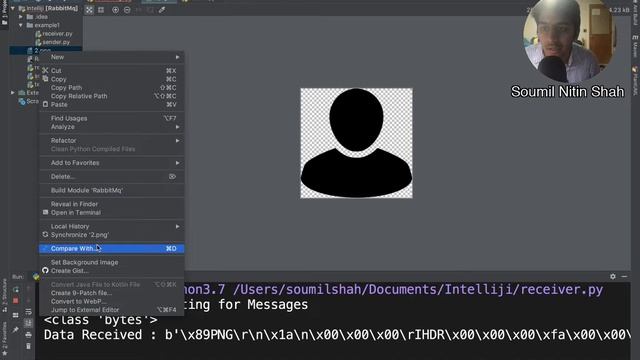Click the arrow beside New
Image resolution: width=640 pixels, height=360 pixels.
(x=178, y=57)
